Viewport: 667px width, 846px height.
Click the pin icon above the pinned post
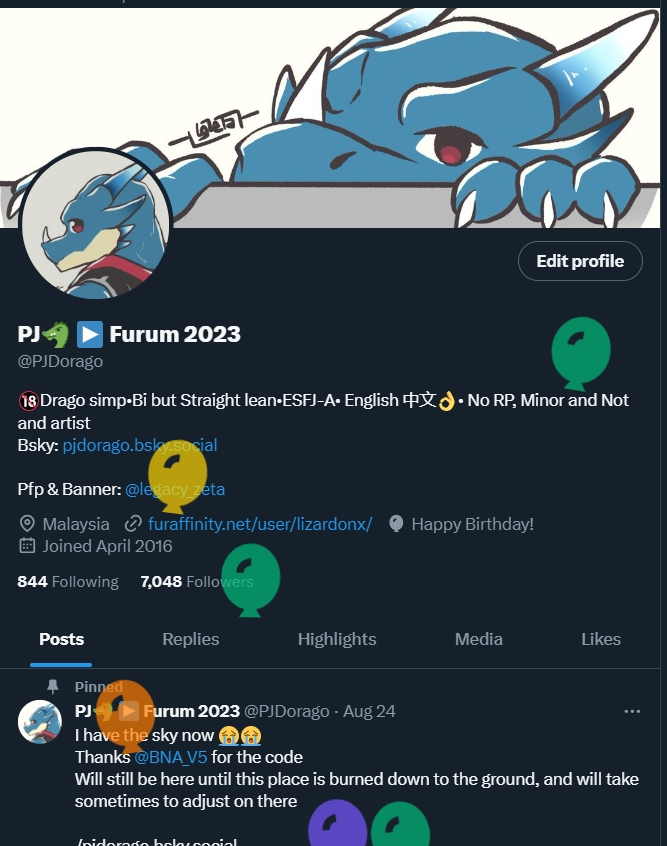point(53,687)
